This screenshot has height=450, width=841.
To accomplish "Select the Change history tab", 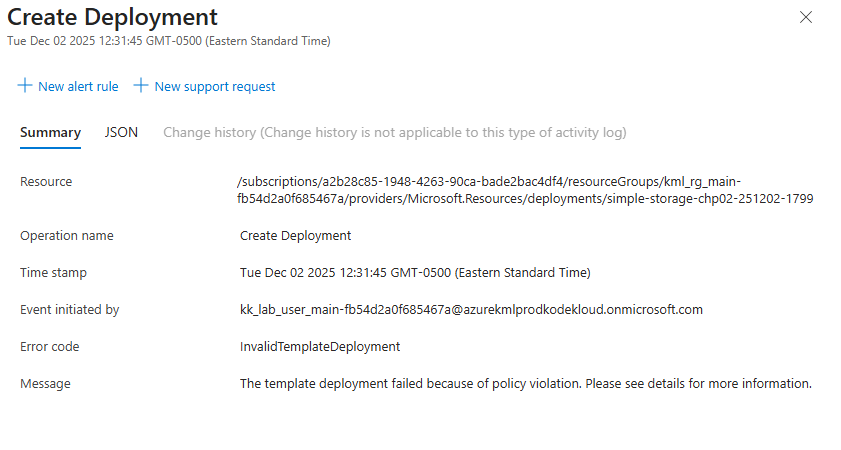I will pos(394,132).
